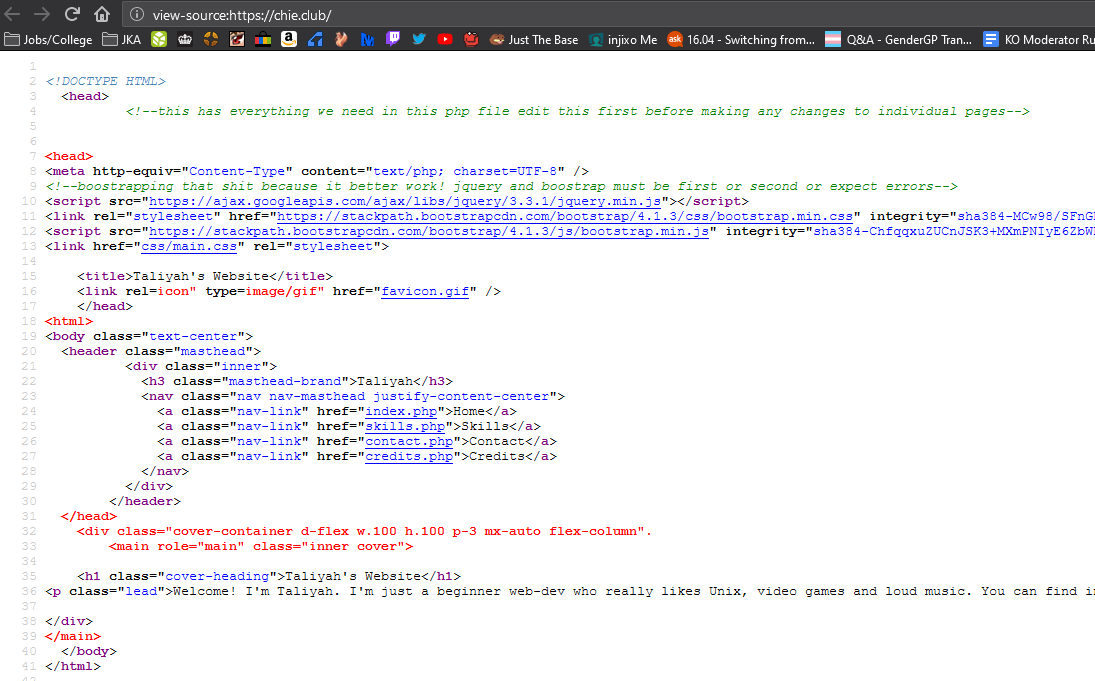1095x681 pixels.
Task: Open the blue angular logo bookmark
Action: [315, 40]
